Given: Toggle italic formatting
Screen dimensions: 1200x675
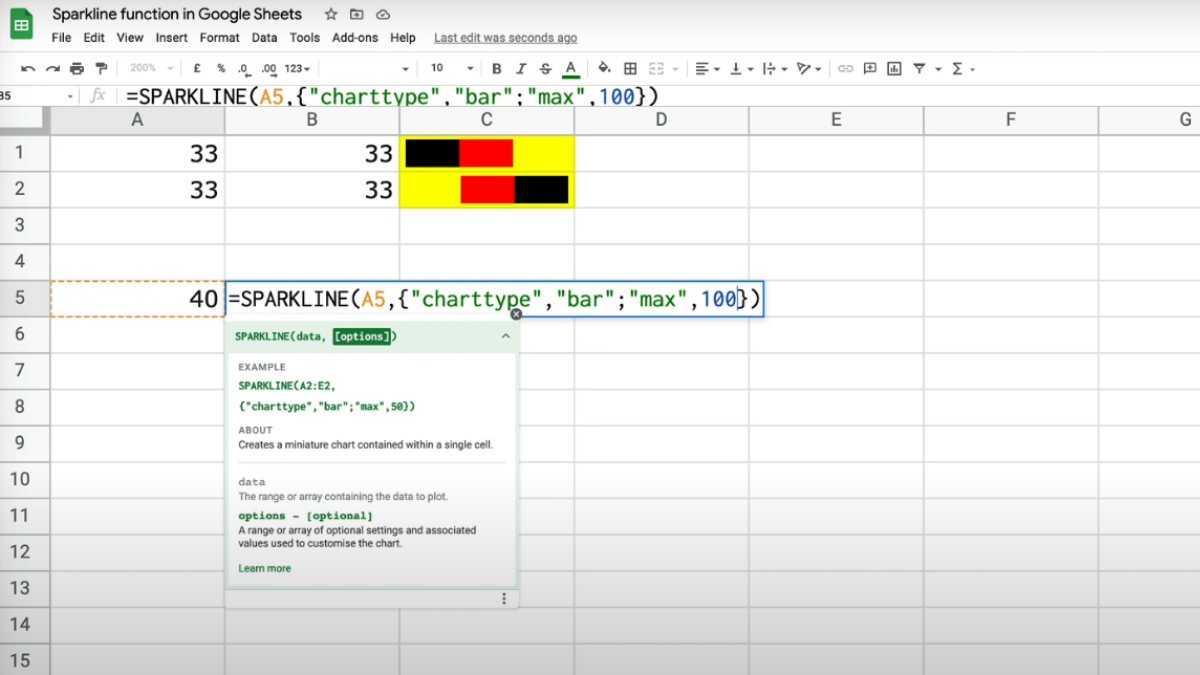Looking at the screenshot, I should tap(521, 69).
